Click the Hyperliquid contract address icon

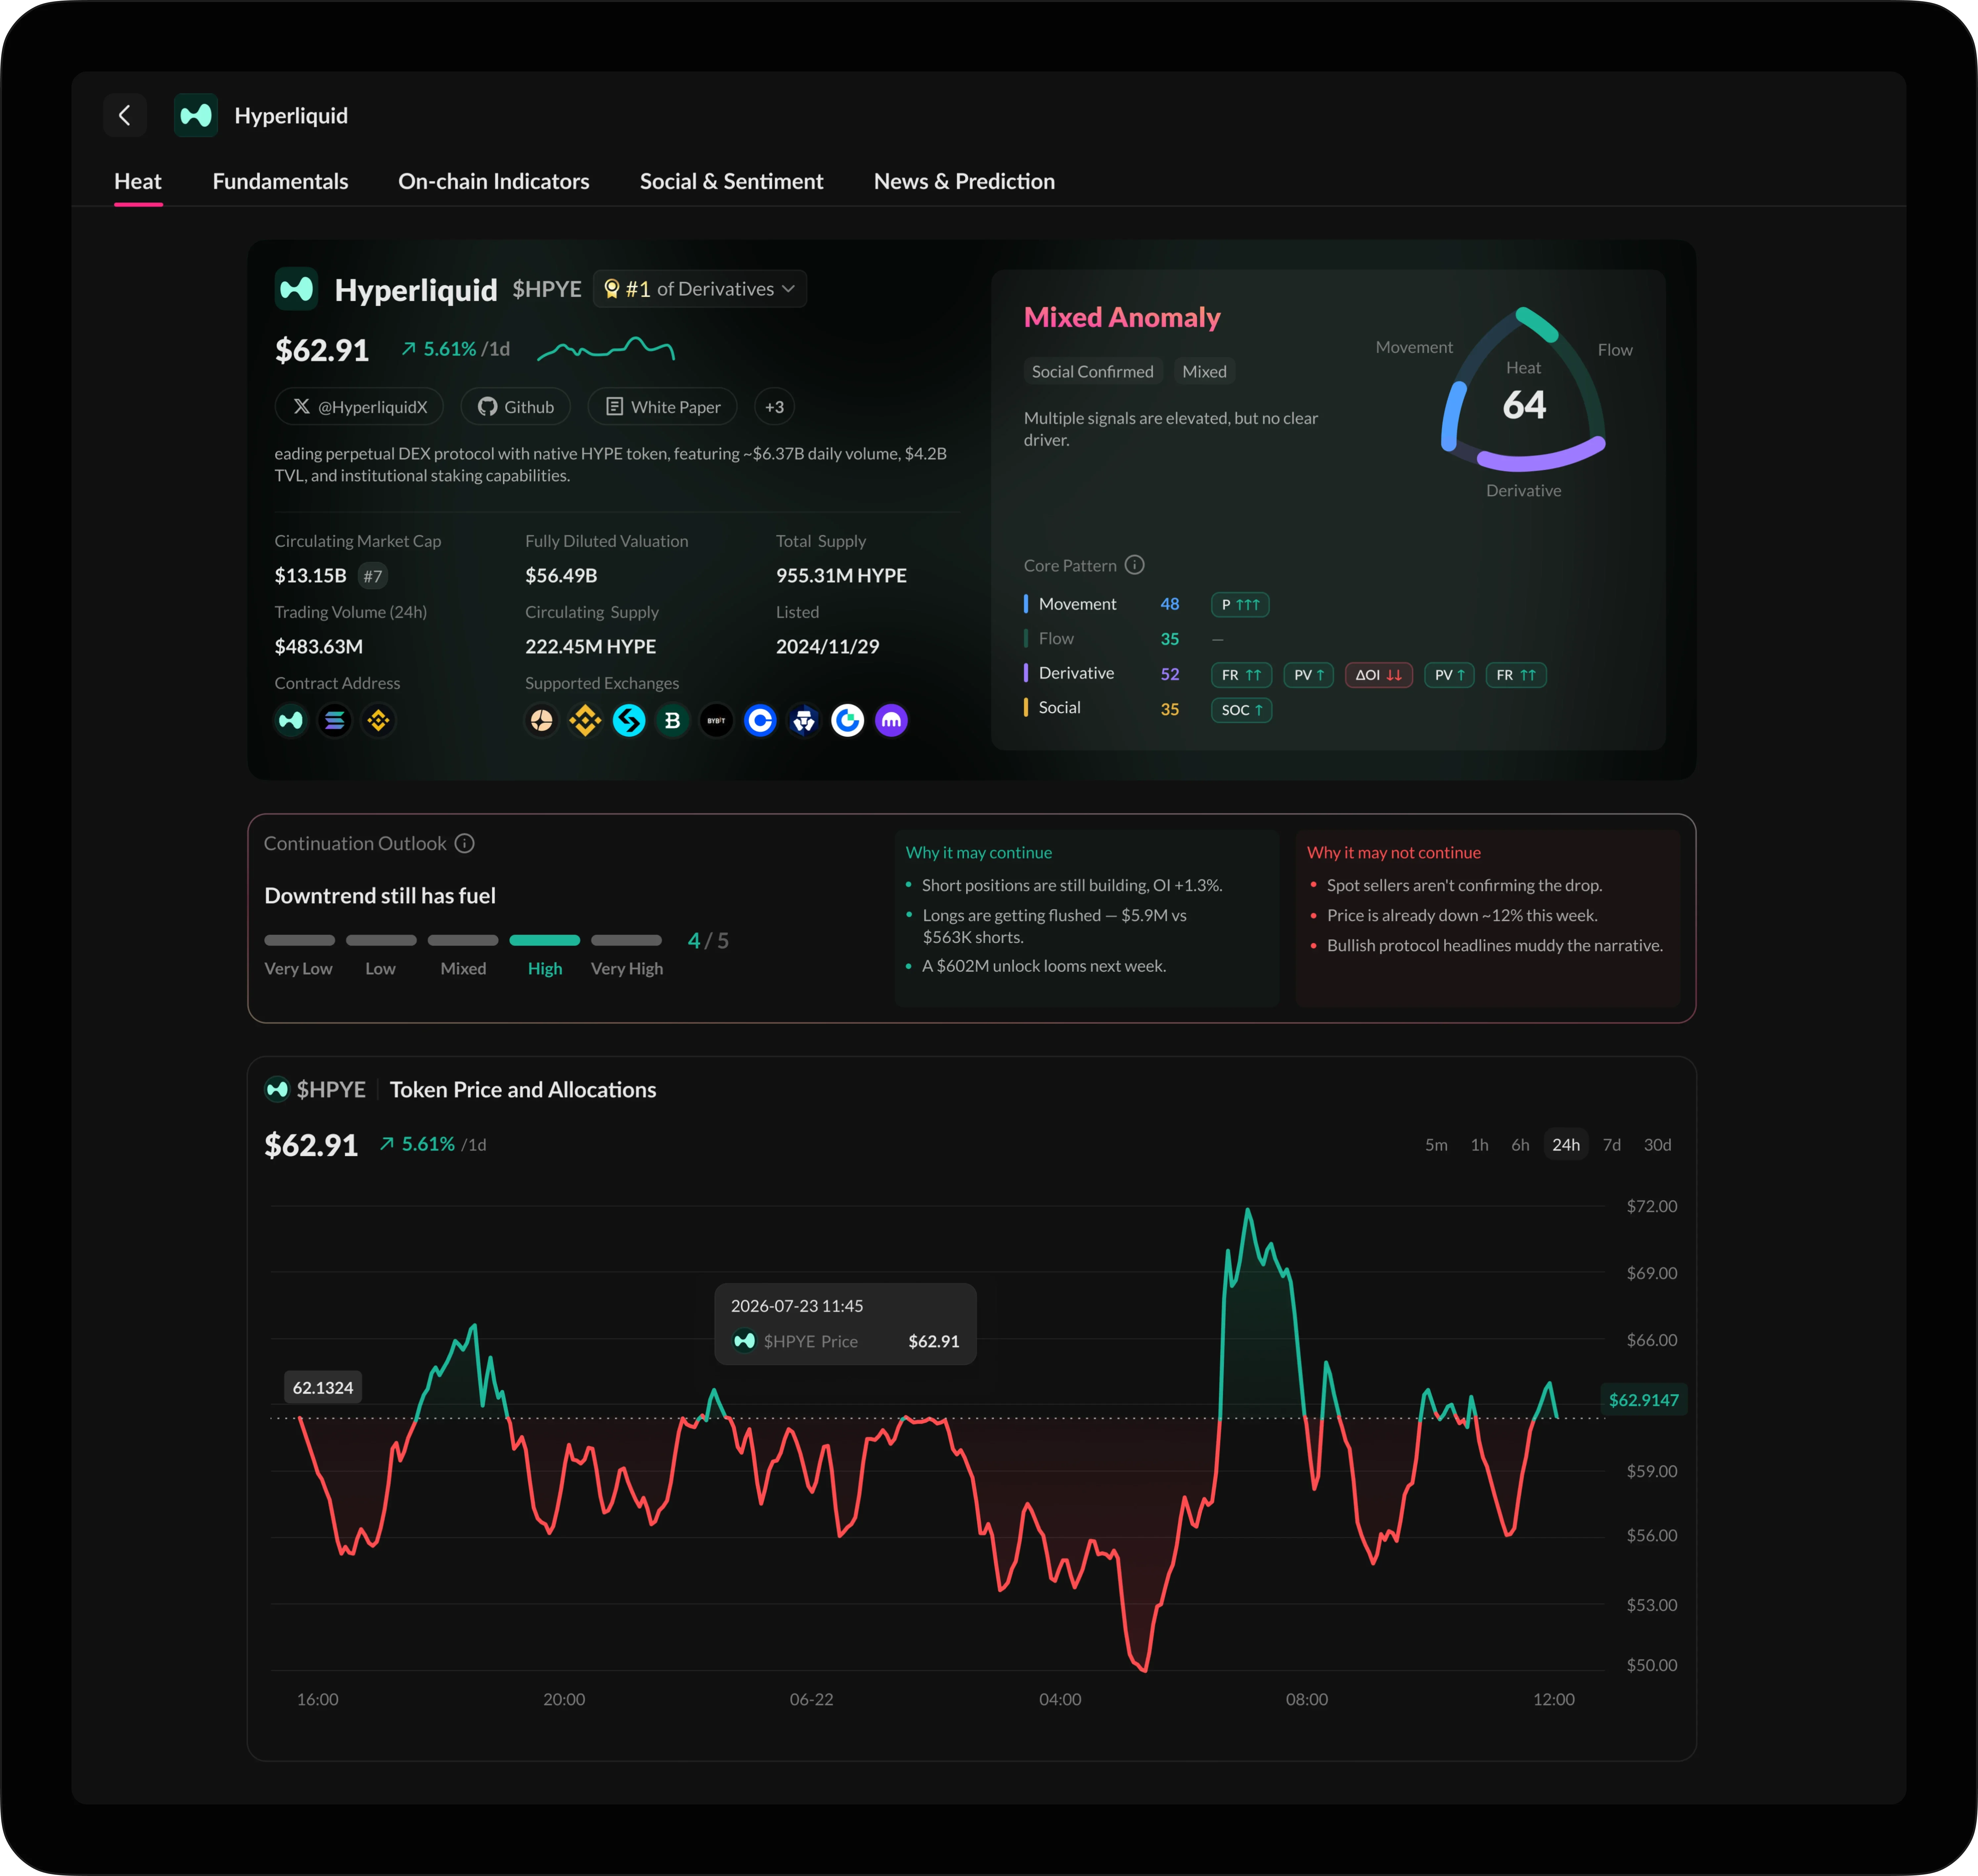pos(291,720)
